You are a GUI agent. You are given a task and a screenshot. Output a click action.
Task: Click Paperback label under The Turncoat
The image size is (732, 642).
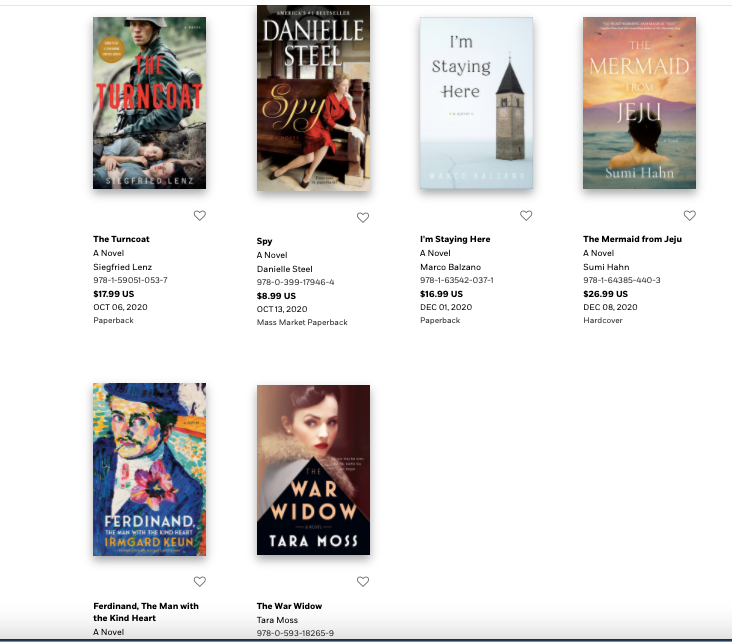(x=113, y=320)
